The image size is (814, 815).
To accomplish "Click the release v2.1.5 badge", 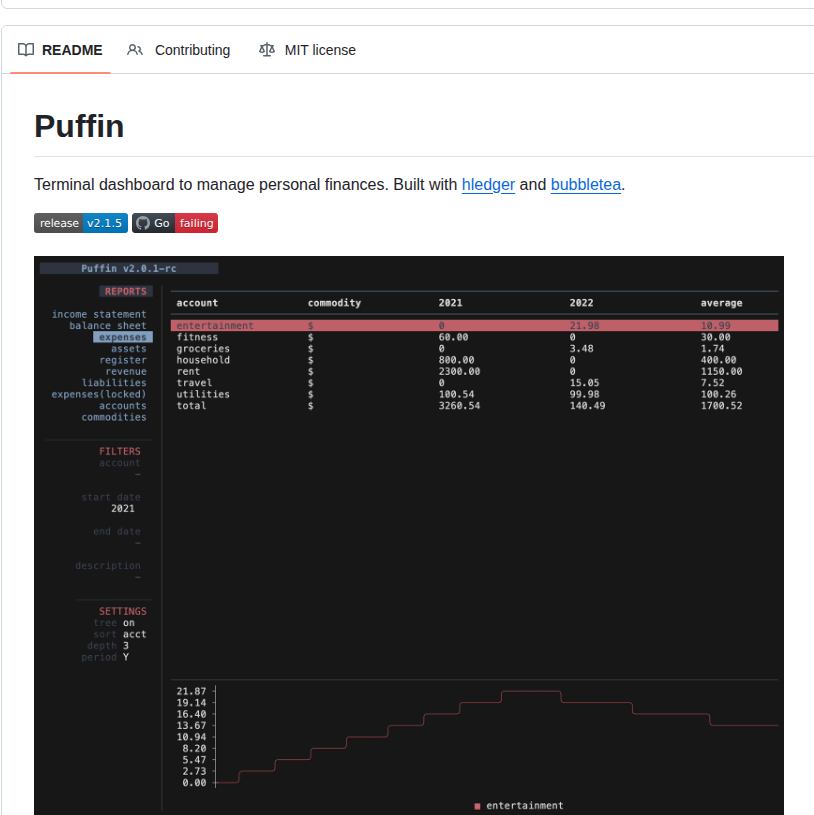I will coord(81,223).
